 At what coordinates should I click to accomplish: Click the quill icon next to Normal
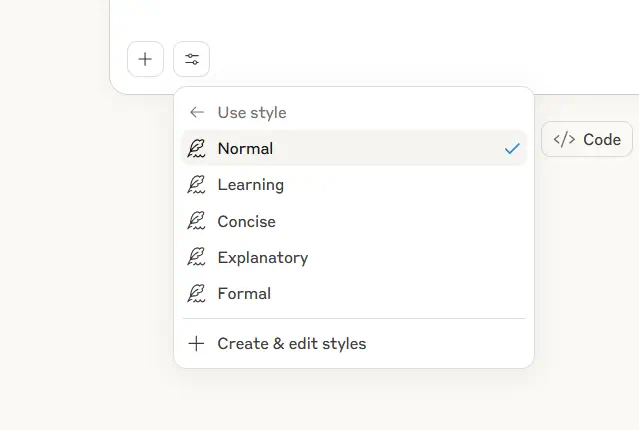(197, 149)
